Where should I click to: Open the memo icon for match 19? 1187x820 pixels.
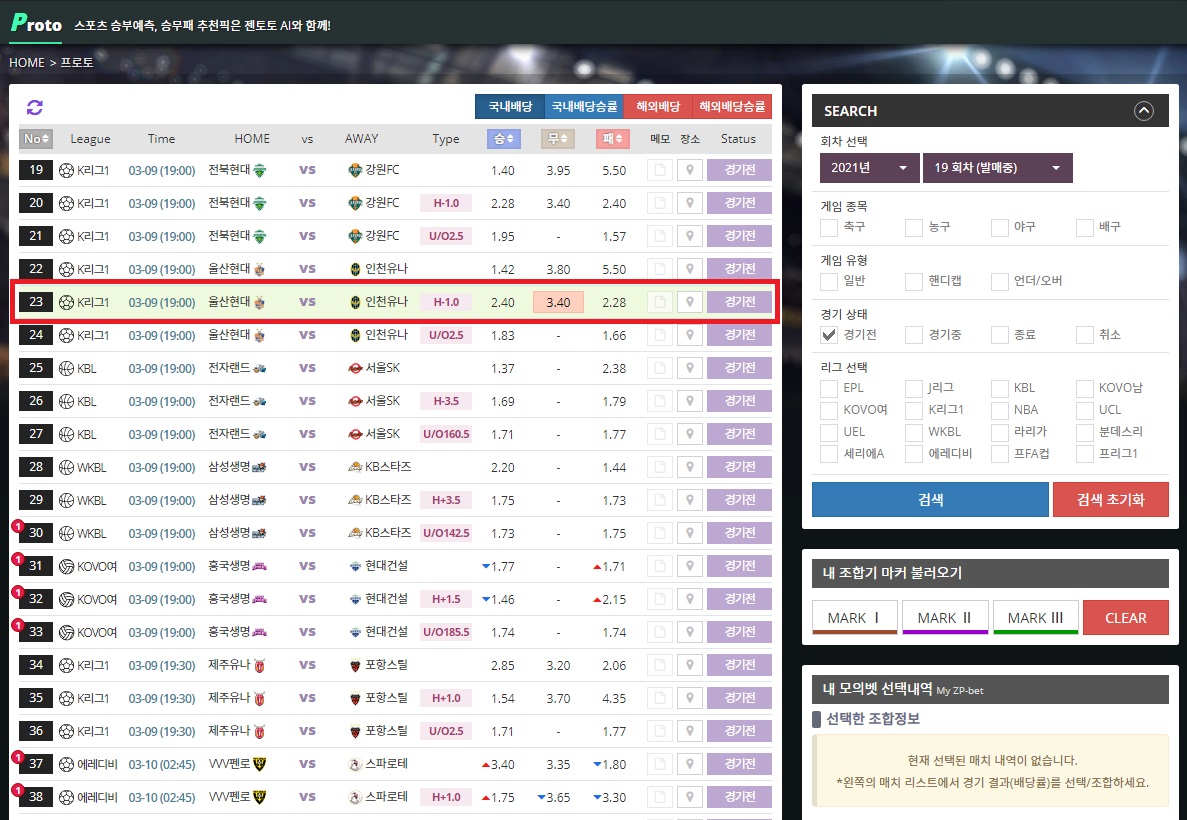pyautogui.click(x=659, y=171)
